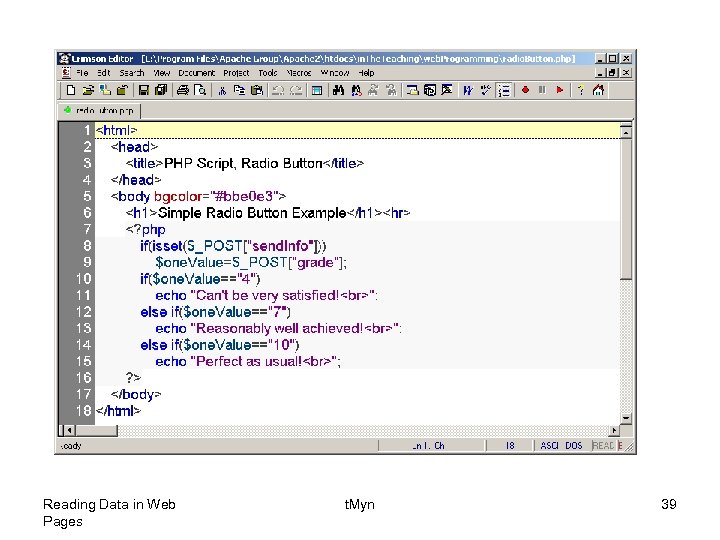Open the Macros menu
The image size is (720, 540).
pyautogui.click(x=299, y=73)
